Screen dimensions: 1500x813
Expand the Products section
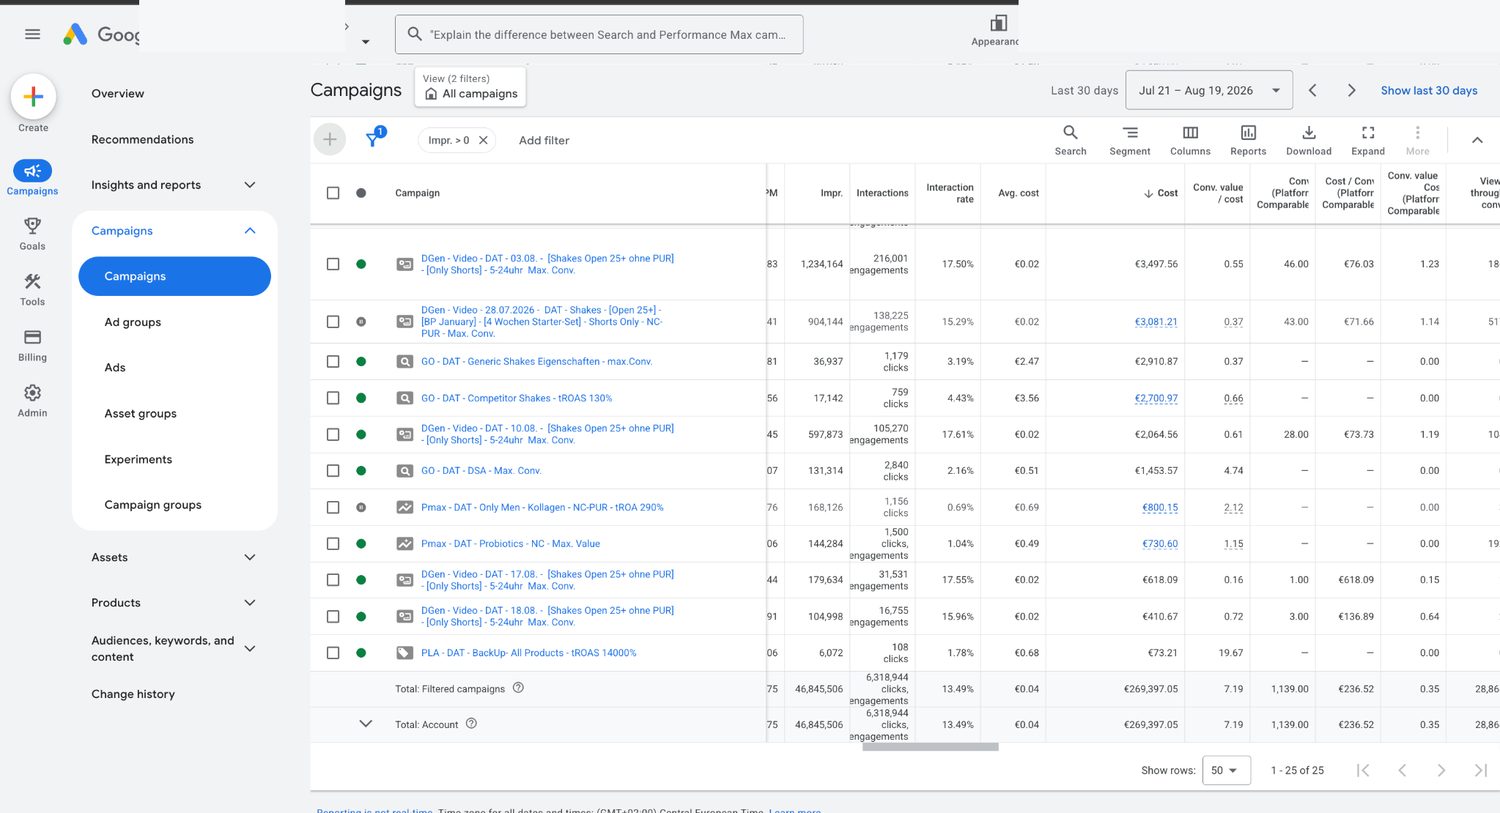pos(250,603)
